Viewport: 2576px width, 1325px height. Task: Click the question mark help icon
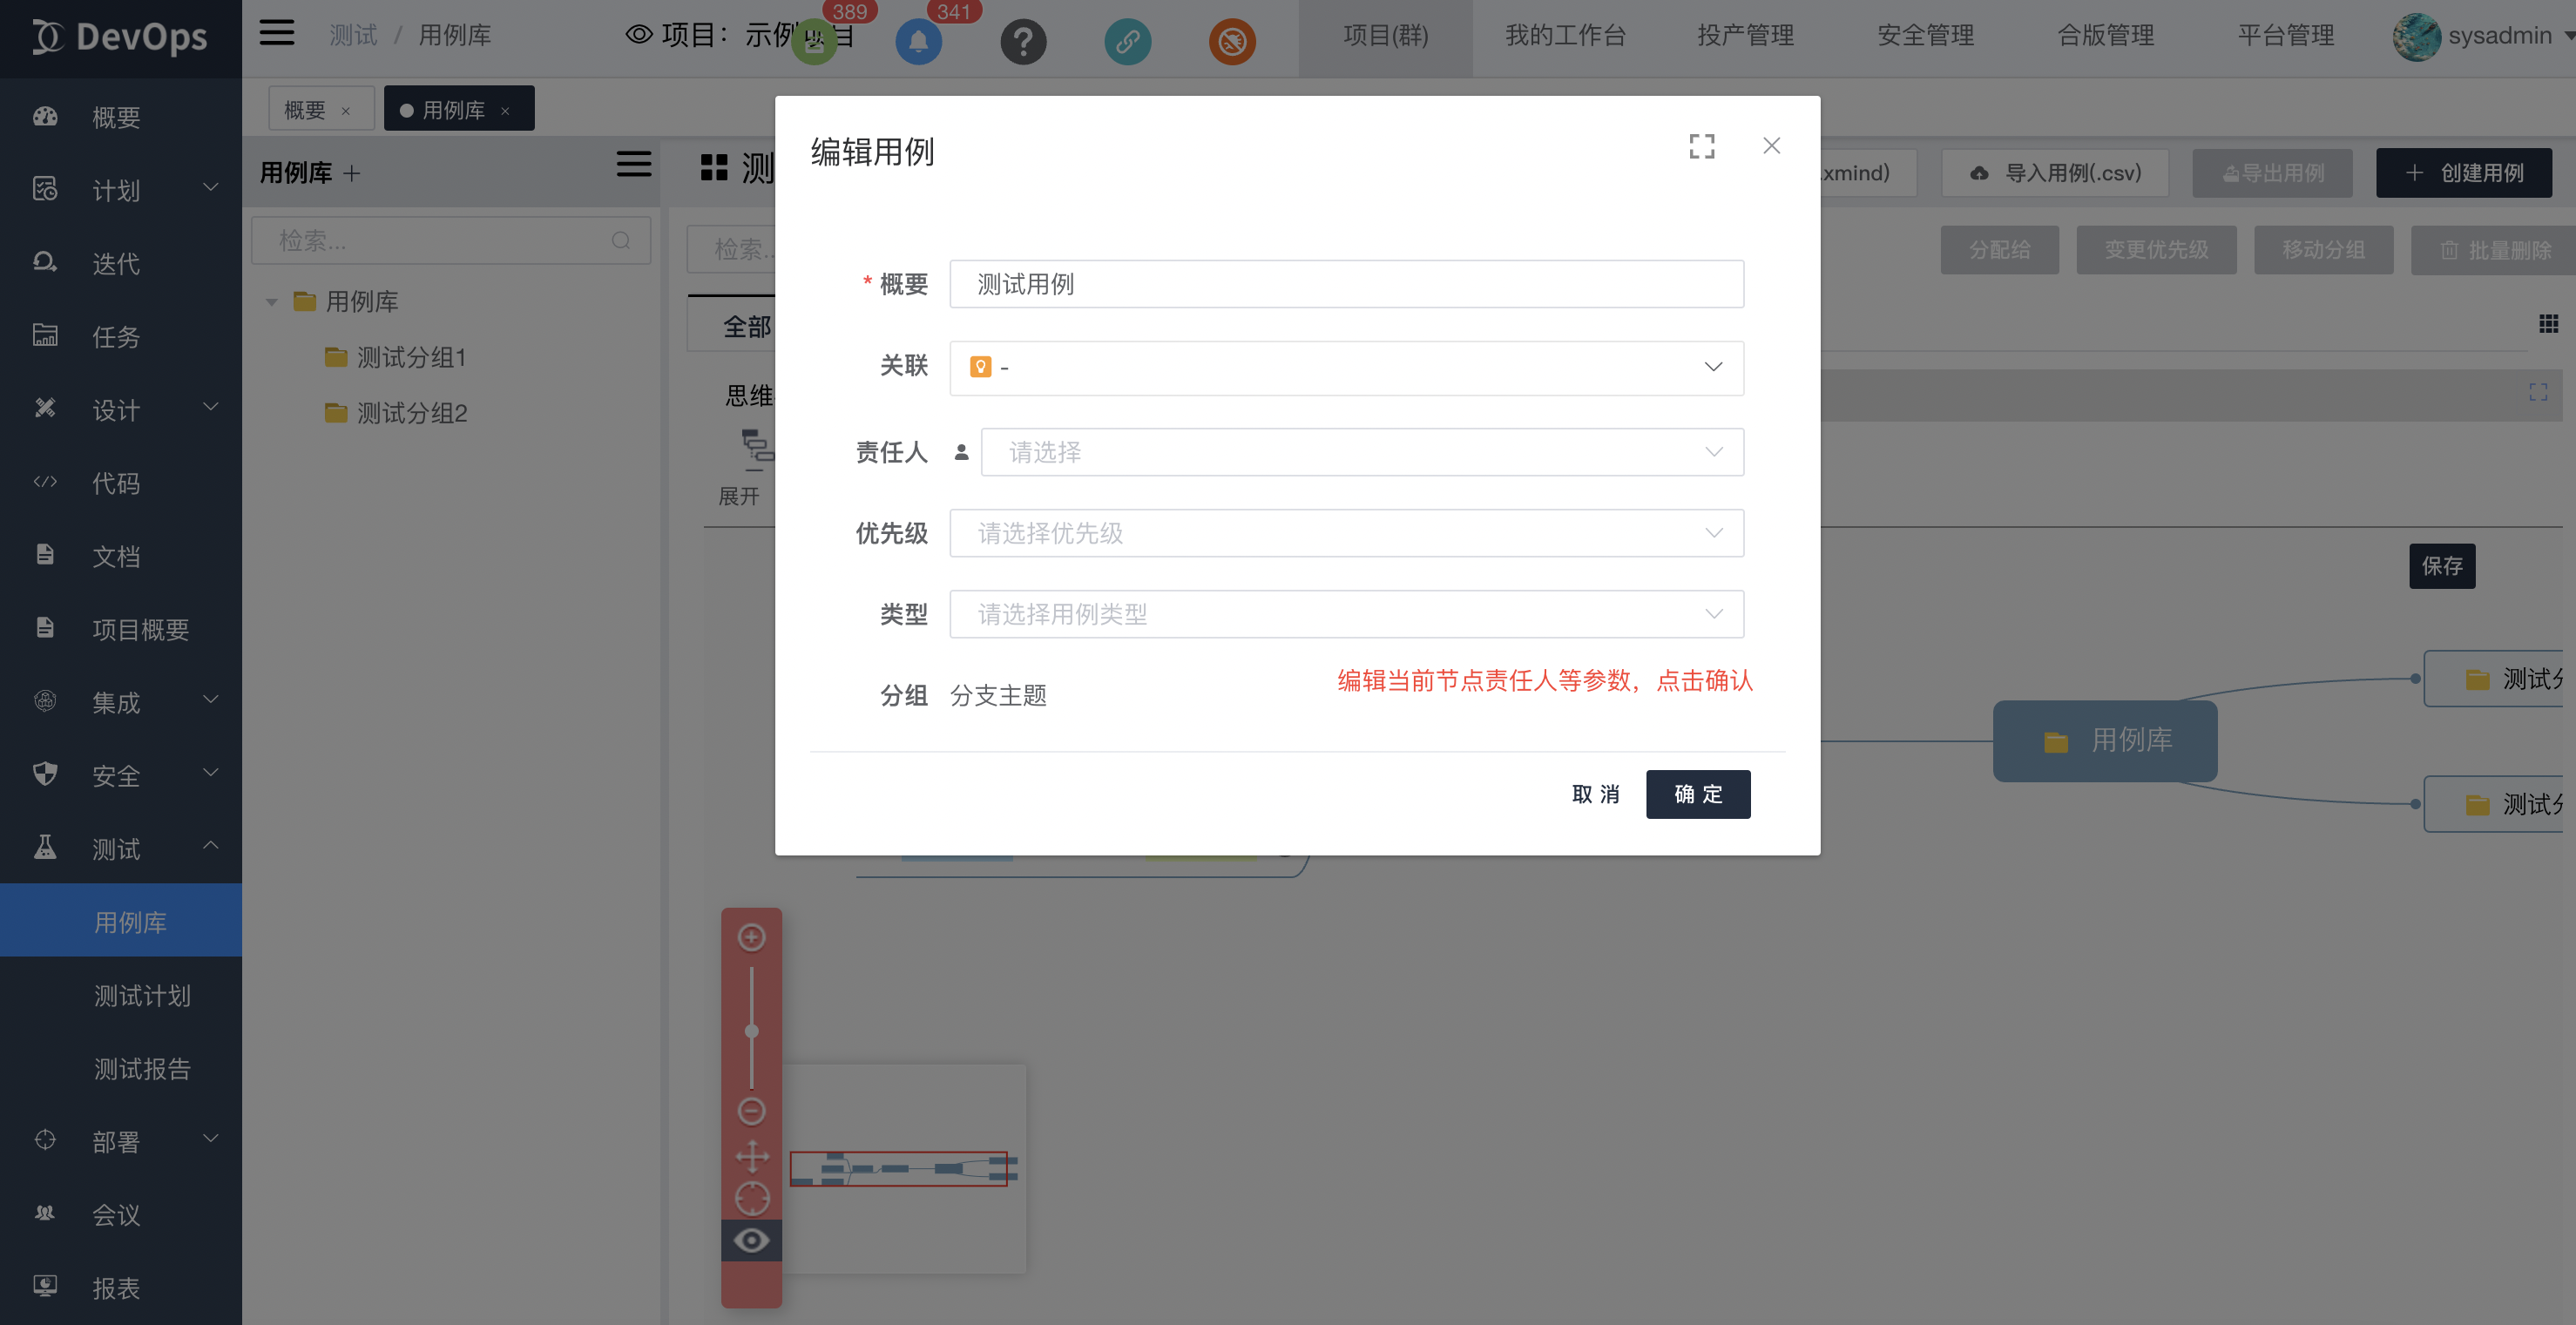click(x=1022, y=42)
